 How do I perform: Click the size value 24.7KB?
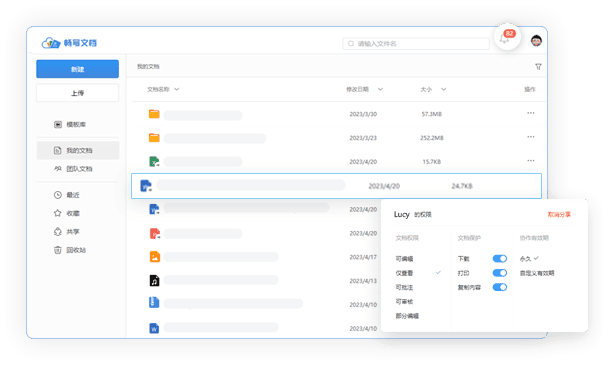pos(462,186)
